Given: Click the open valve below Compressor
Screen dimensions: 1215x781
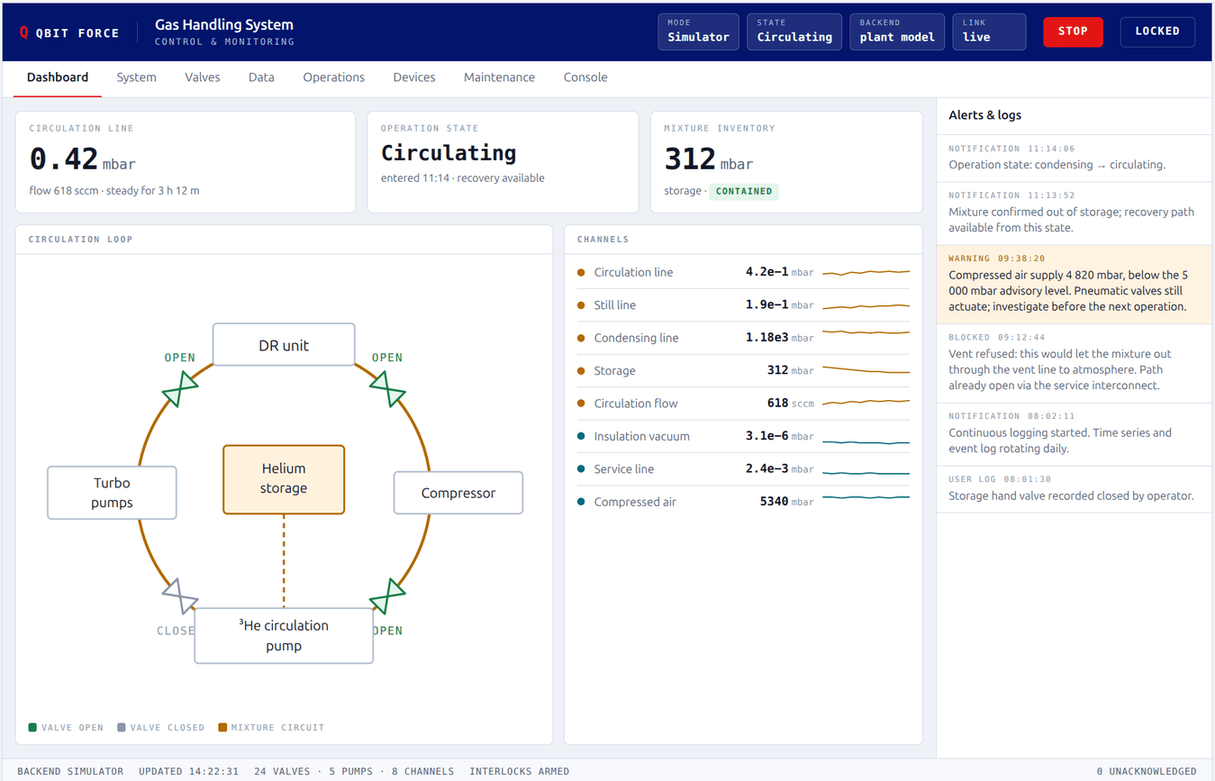Looking at the screenshot, I should pyautogui.click(x=387, y=596).
